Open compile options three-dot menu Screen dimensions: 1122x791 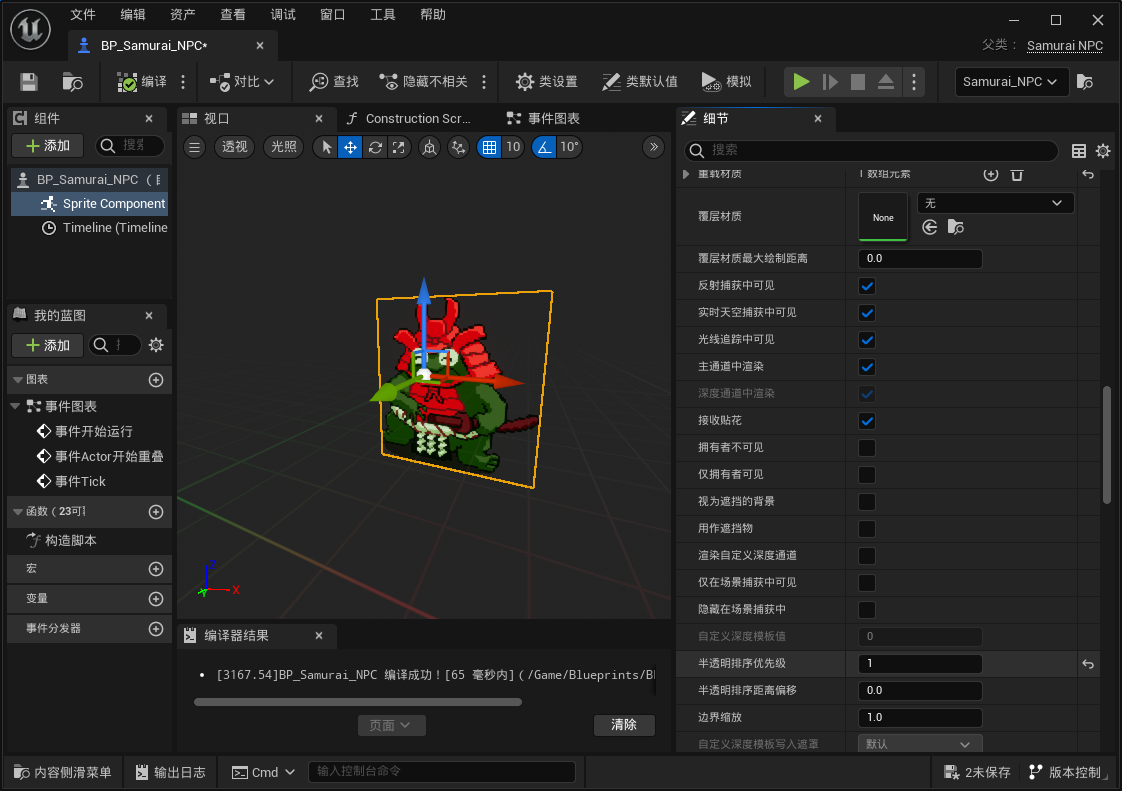pos(183,82)
